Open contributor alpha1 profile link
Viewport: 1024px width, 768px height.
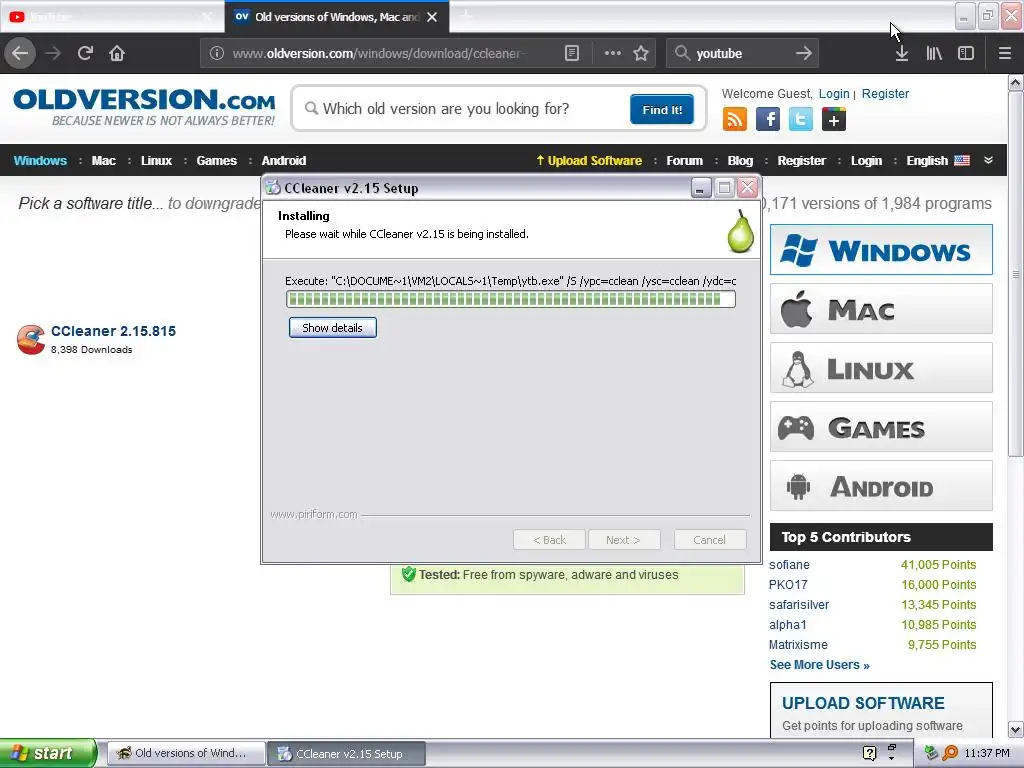tap(788, 624)
